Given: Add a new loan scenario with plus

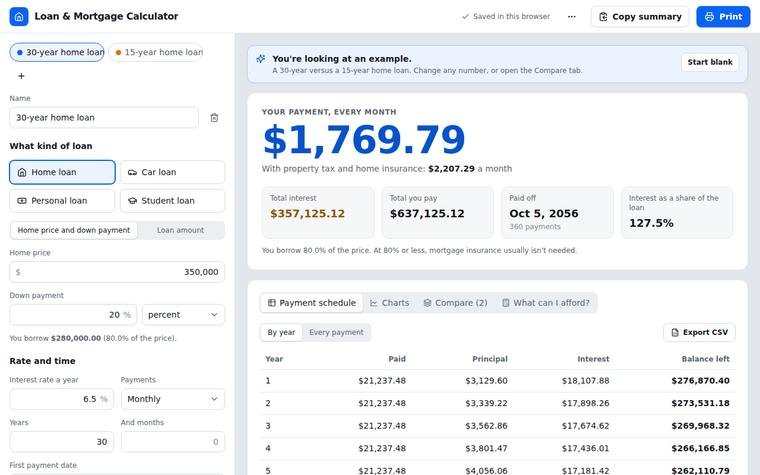Looking at the screenshot, I should point(21,76).
